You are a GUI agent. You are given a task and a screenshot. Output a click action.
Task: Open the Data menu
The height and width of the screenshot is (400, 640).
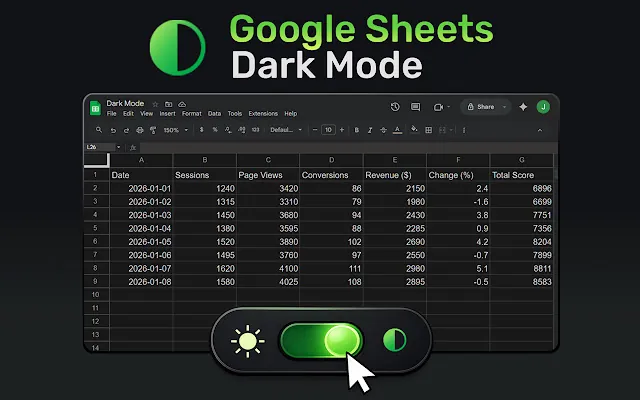click(214, 114)
